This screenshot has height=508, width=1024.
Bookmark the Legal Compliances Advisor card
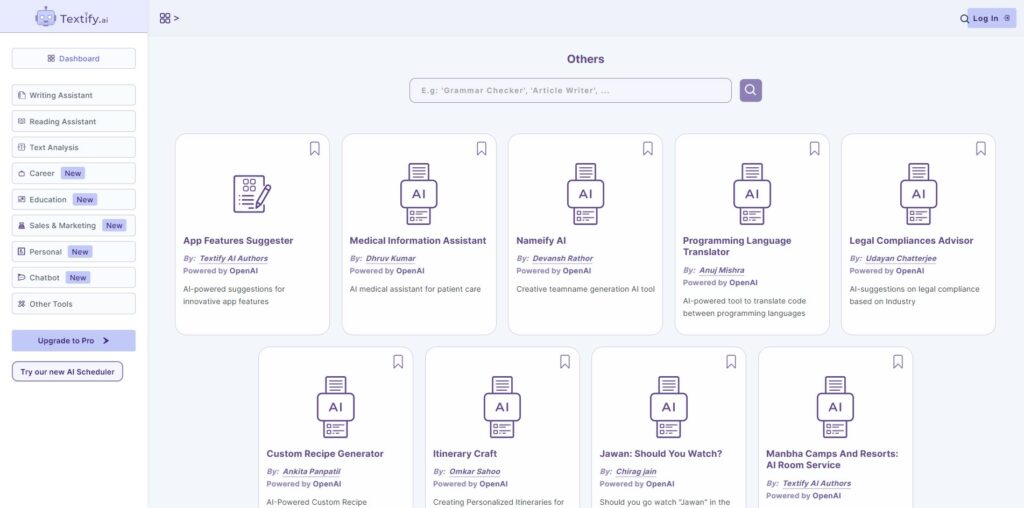981,149
